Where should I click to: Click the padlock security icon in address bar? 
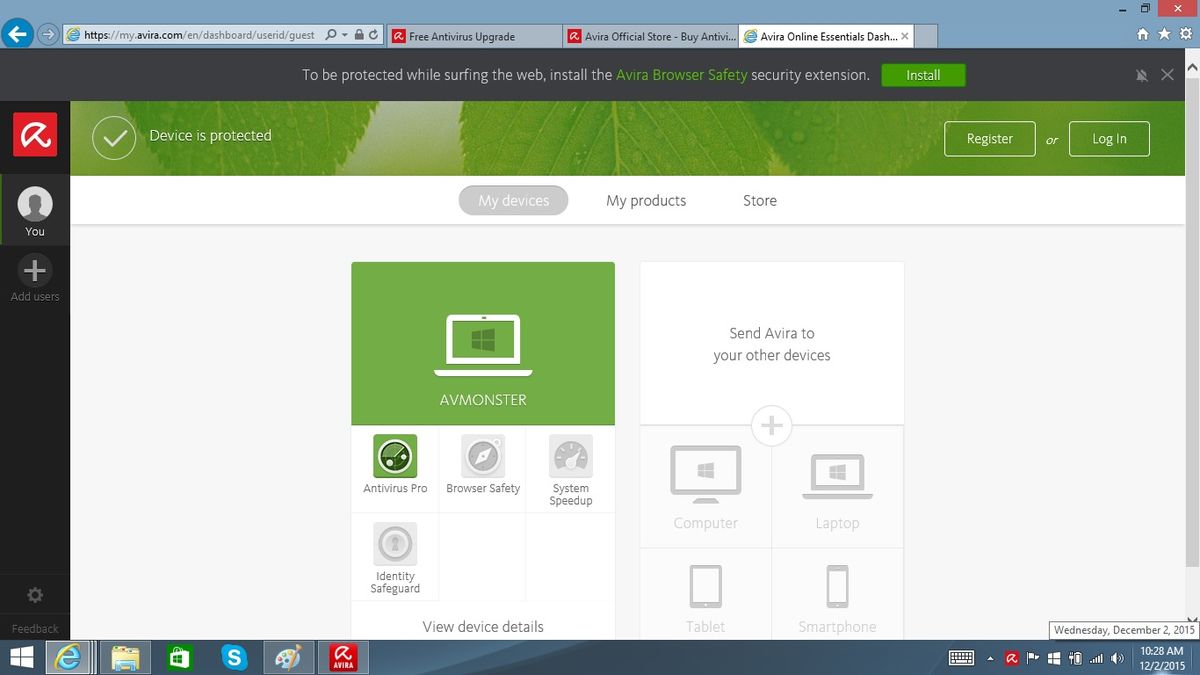pos(359,35)
